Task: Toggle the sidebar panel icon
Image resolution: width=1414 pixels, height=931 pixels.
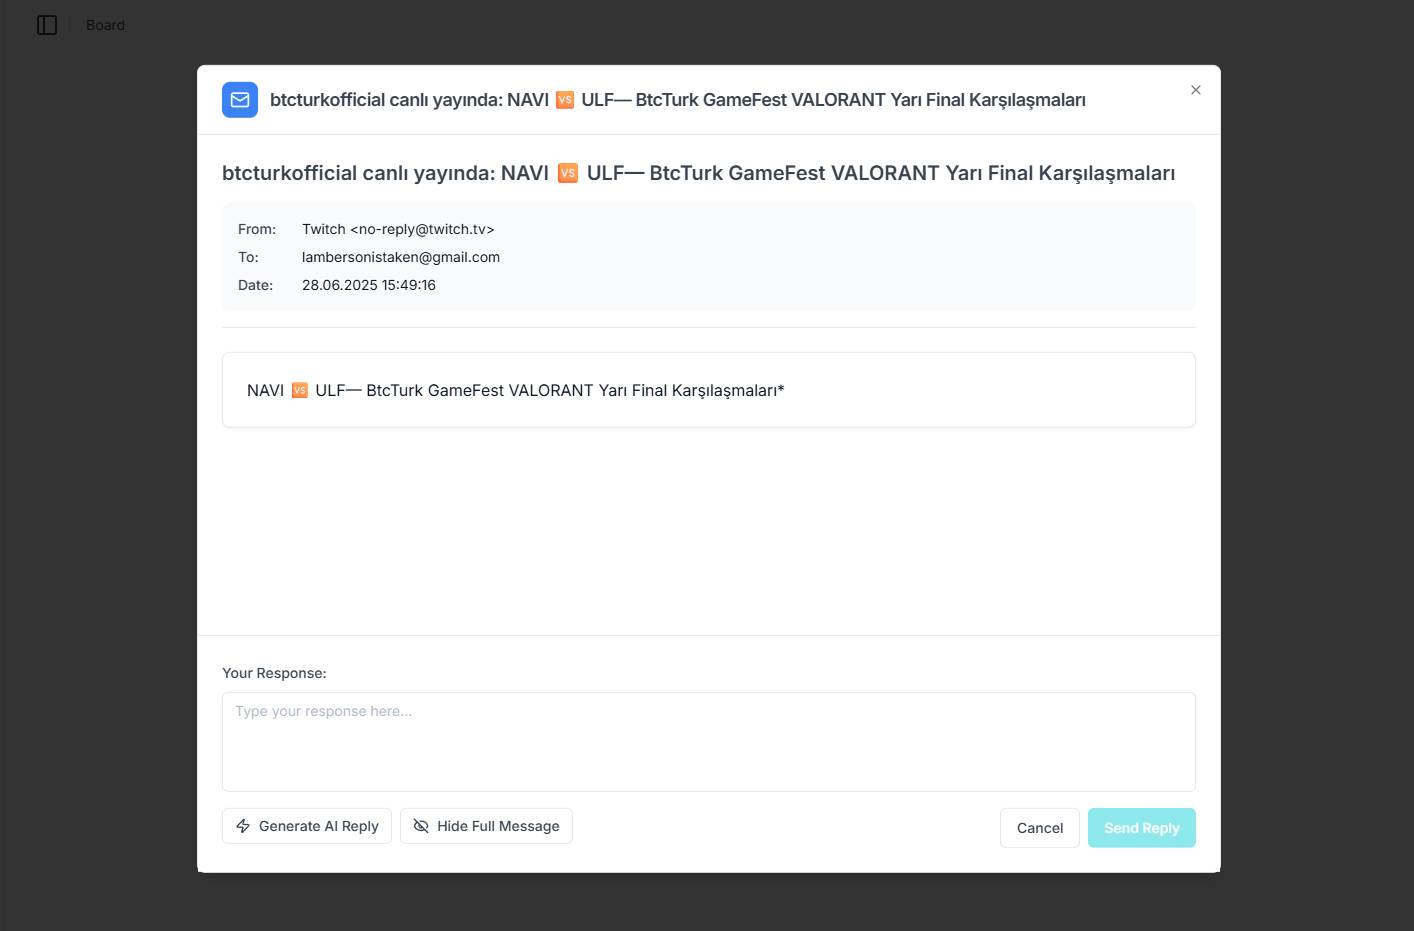Action: (47, 25)
